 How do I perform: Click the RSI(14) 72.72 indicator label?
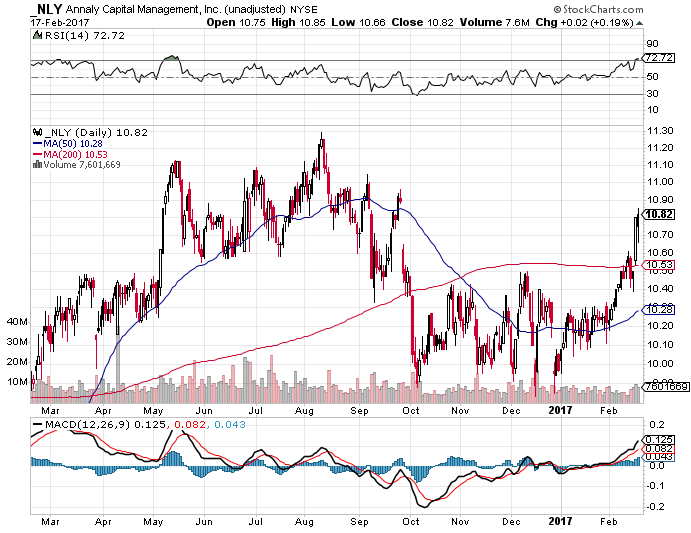click(x=85, y=36)
